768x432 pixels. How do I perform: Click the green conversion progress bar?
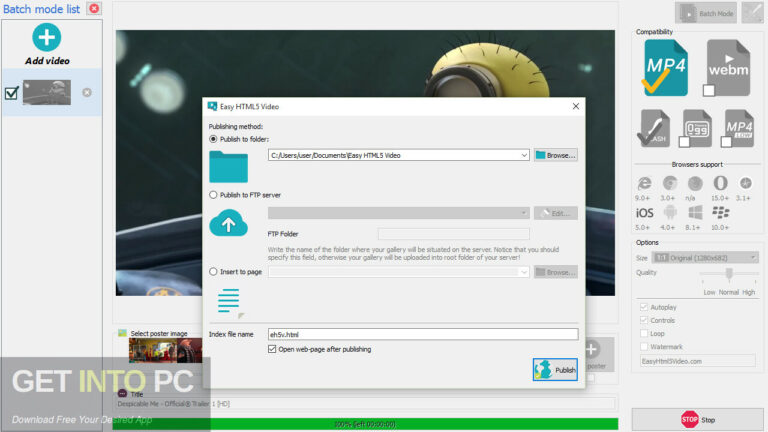(365, 424)
